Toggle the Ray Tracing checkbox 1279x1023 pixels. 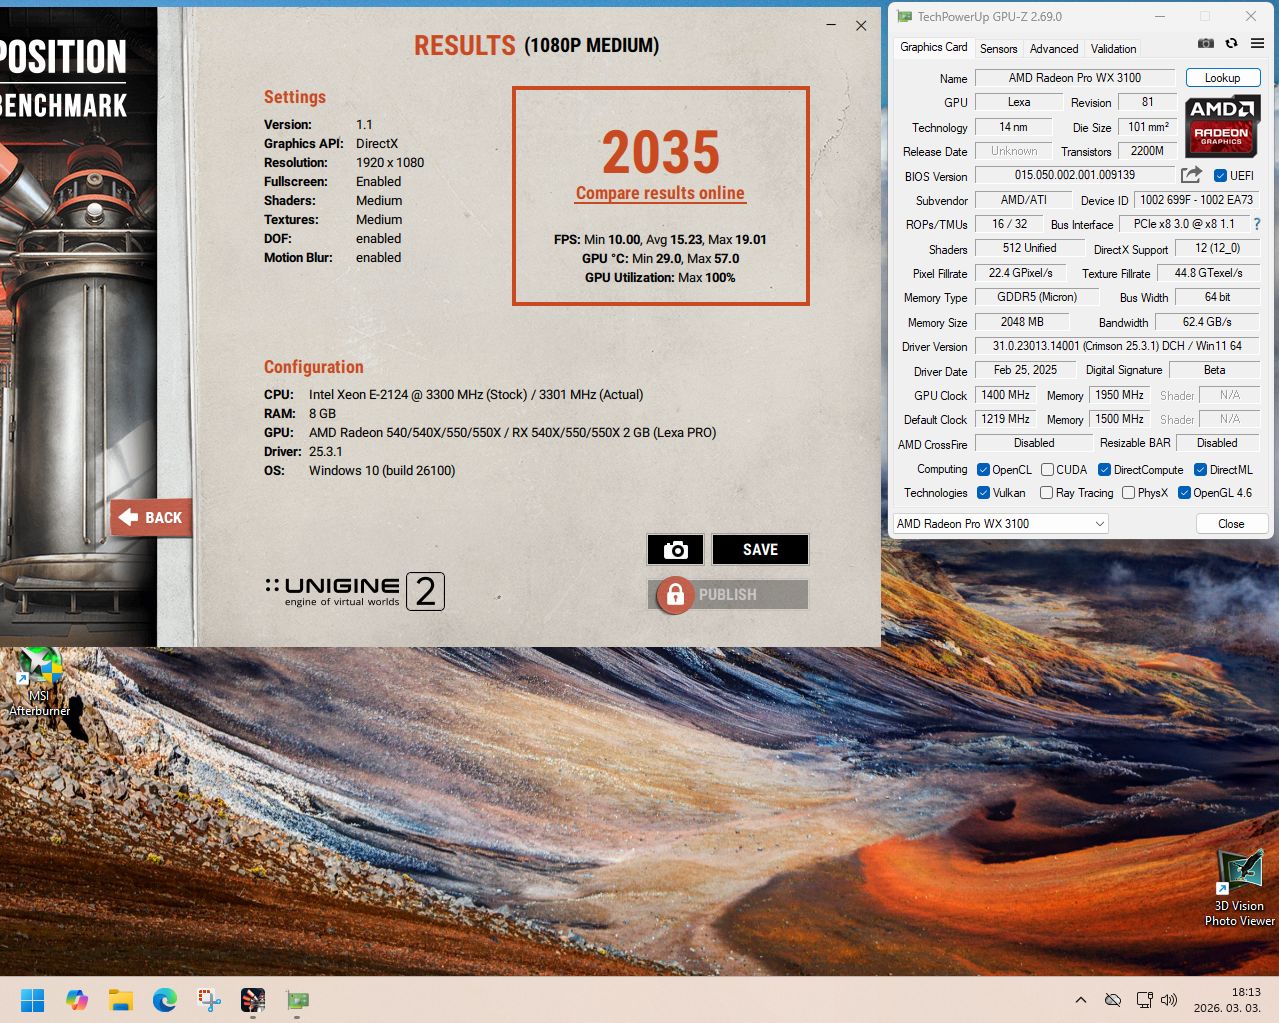click(x=1046, y=493)
